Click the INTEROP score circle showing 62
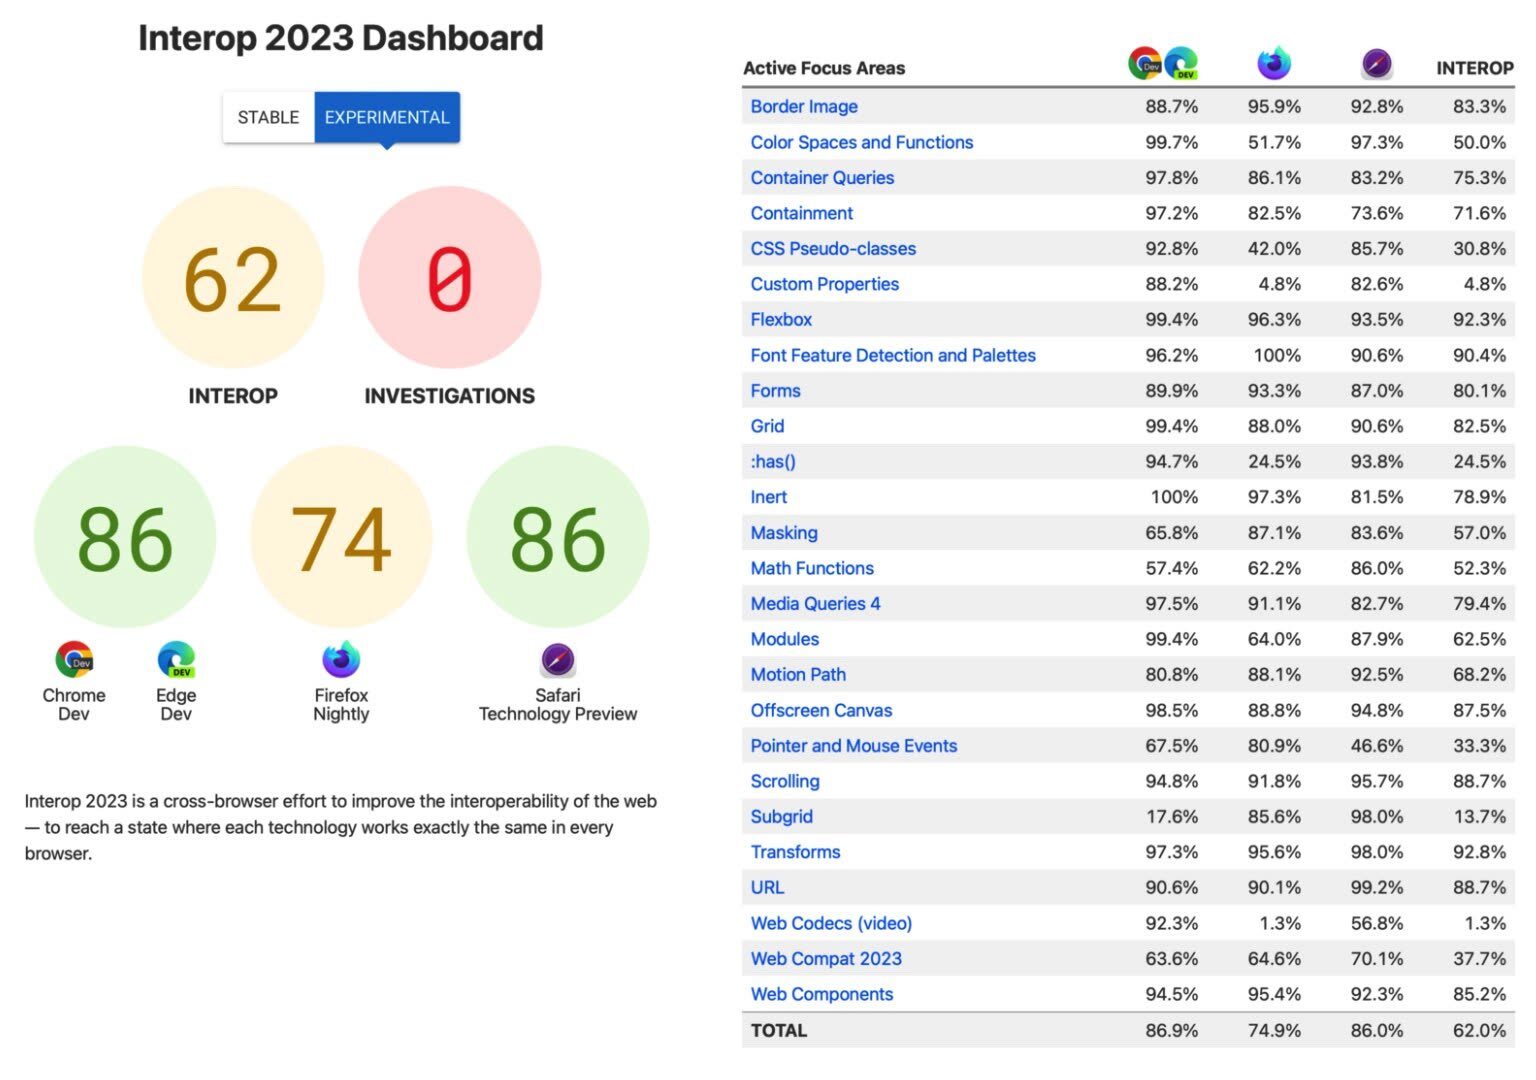Screen dimensions: 1536x1080 click(233, 277)
